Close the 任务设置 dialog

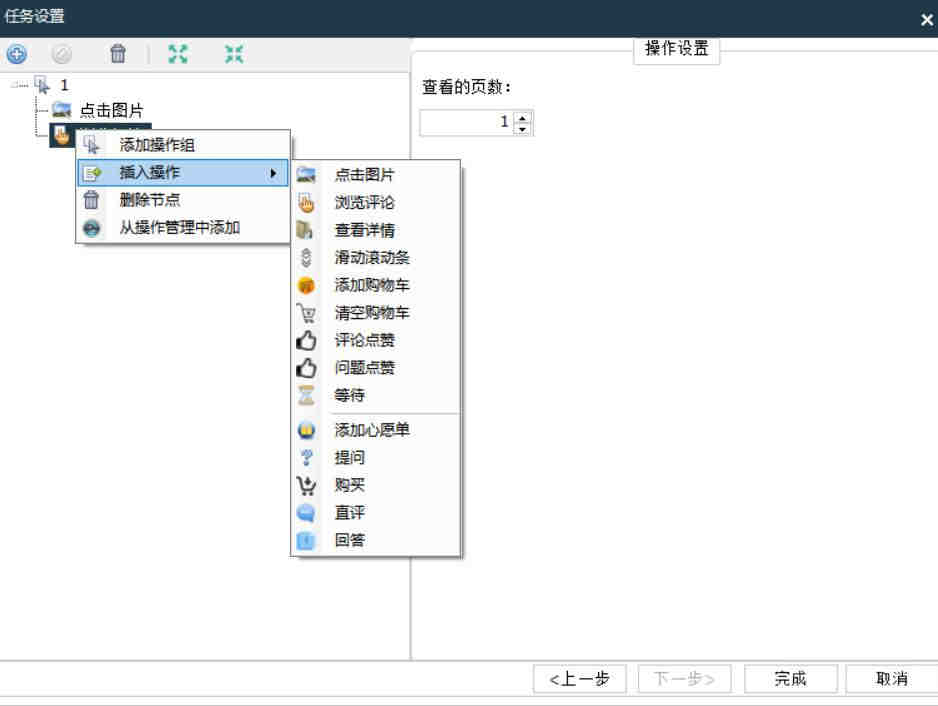(x=927, y=20)
